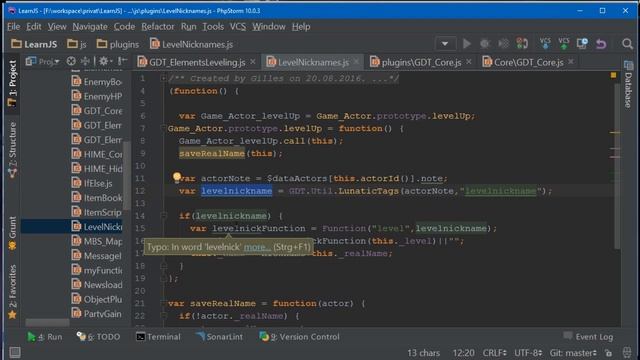This screenshot has width=640, height=360.
Task: Click the Debug bug icon
Action: coord(485,44)
